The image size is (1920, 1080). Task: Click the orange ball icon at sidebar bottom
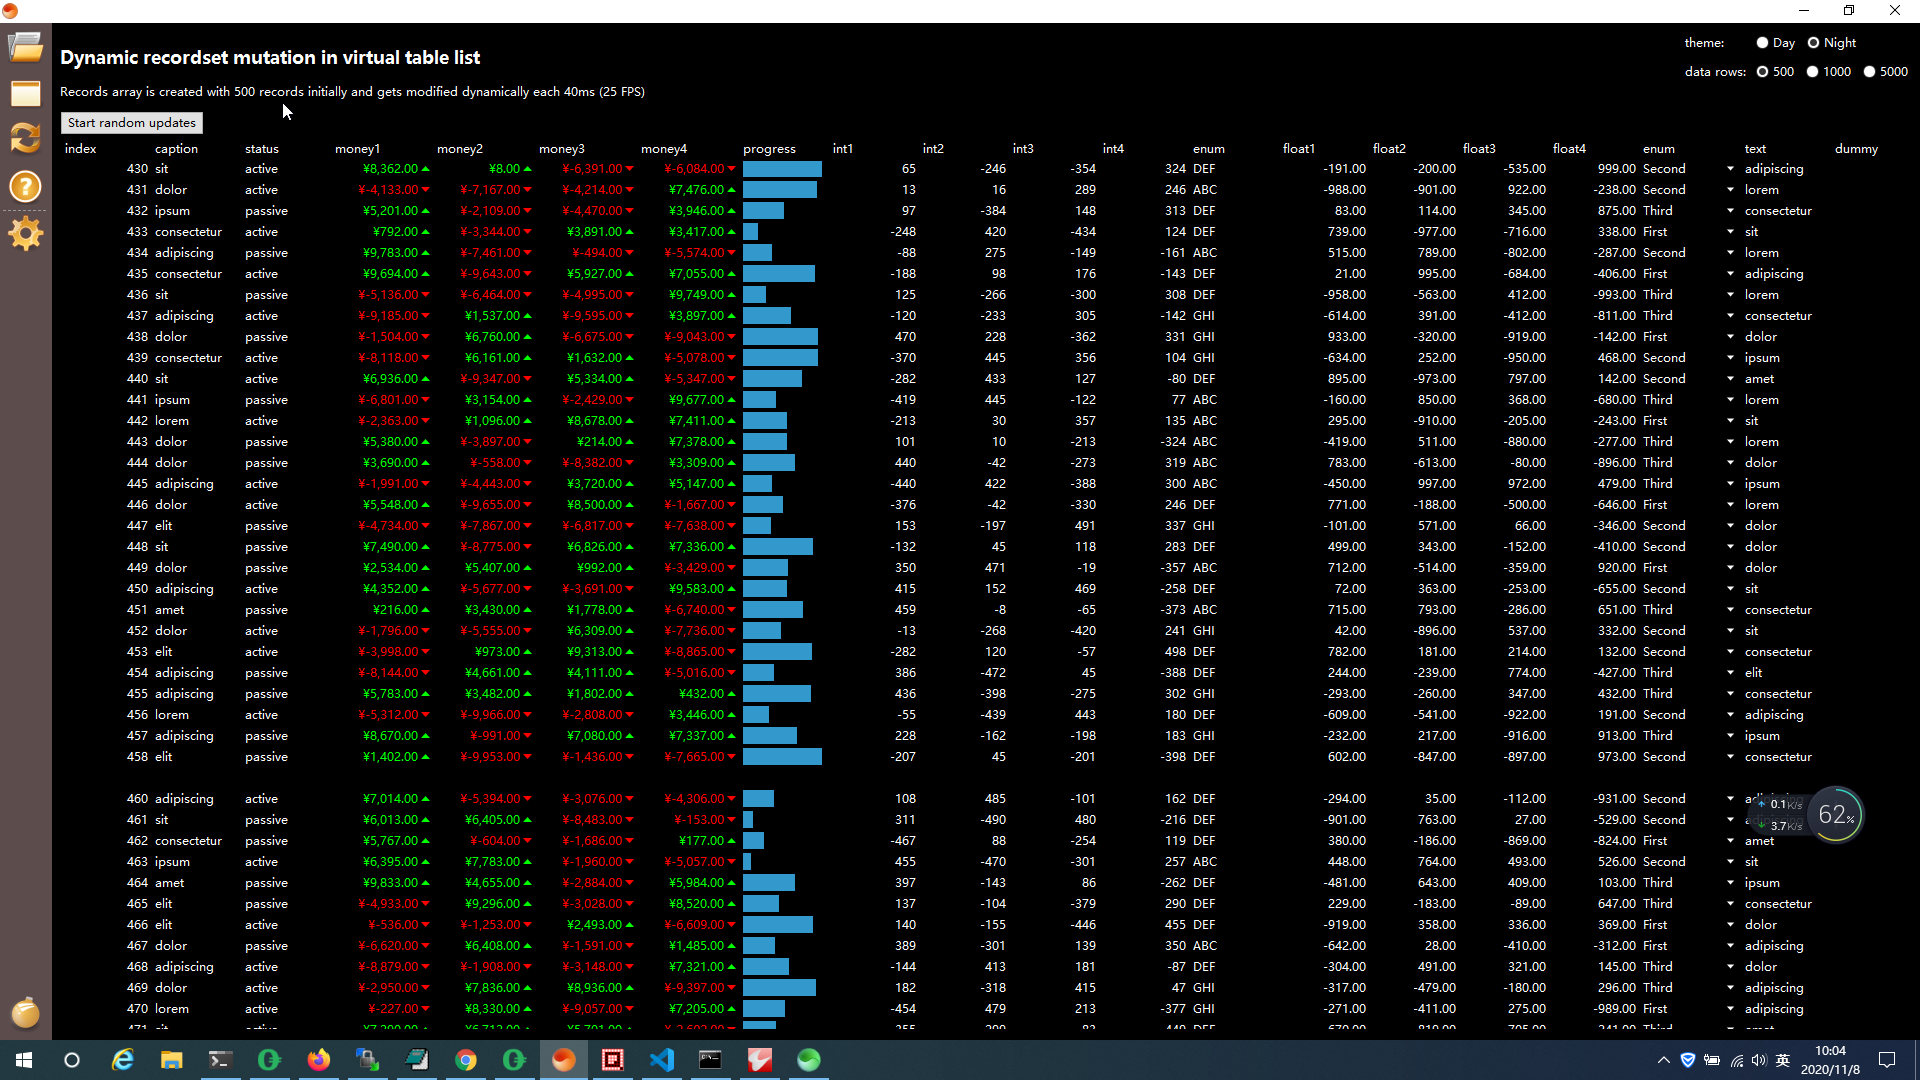(x=26, y=1012)
